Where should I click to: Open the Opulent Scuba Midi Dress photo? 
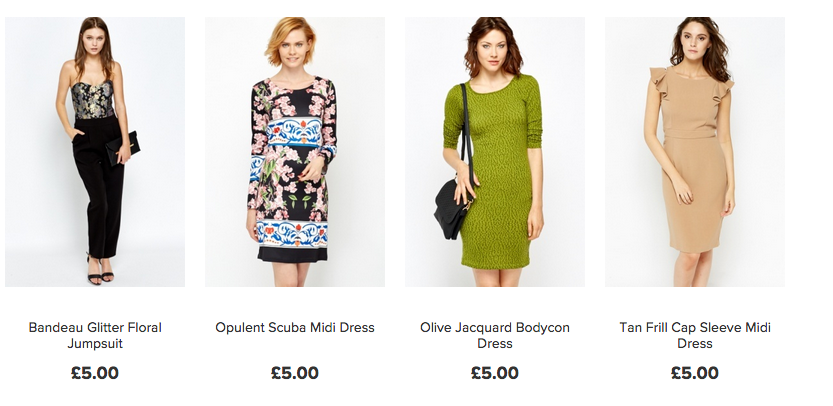[295, 152]
